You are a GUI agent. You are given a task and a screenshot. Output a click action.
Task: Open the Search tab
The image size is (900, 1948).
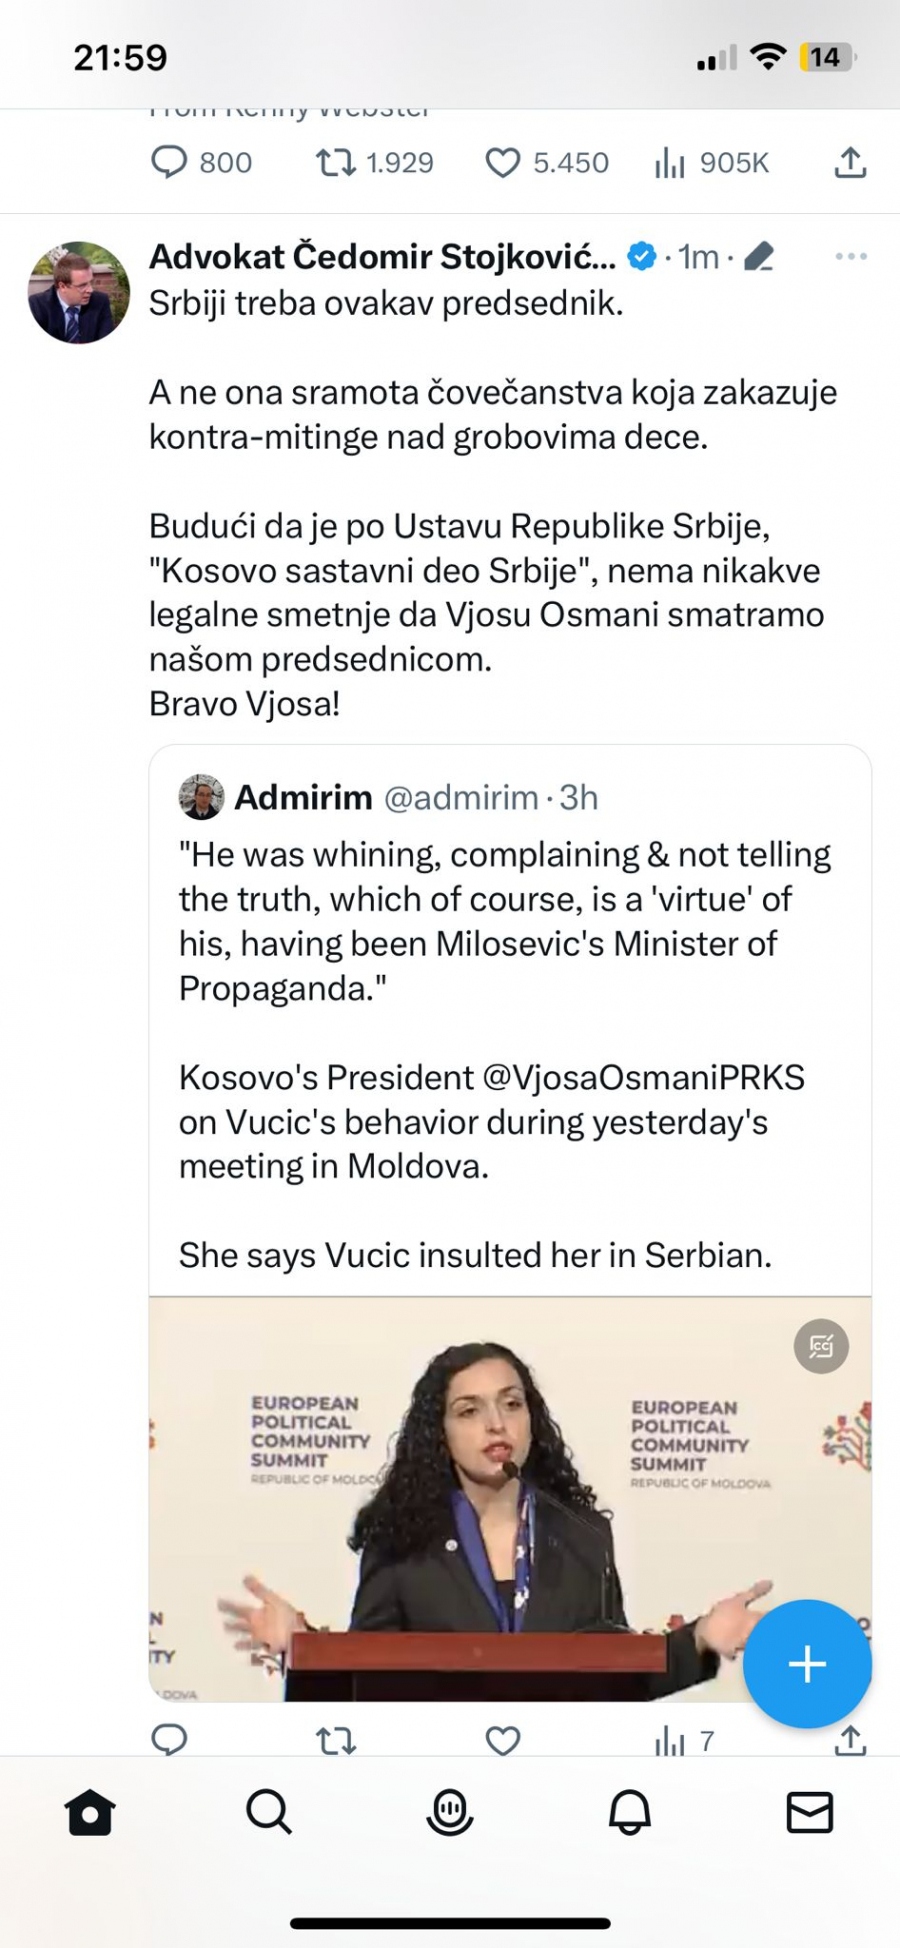click(269, 1812)
